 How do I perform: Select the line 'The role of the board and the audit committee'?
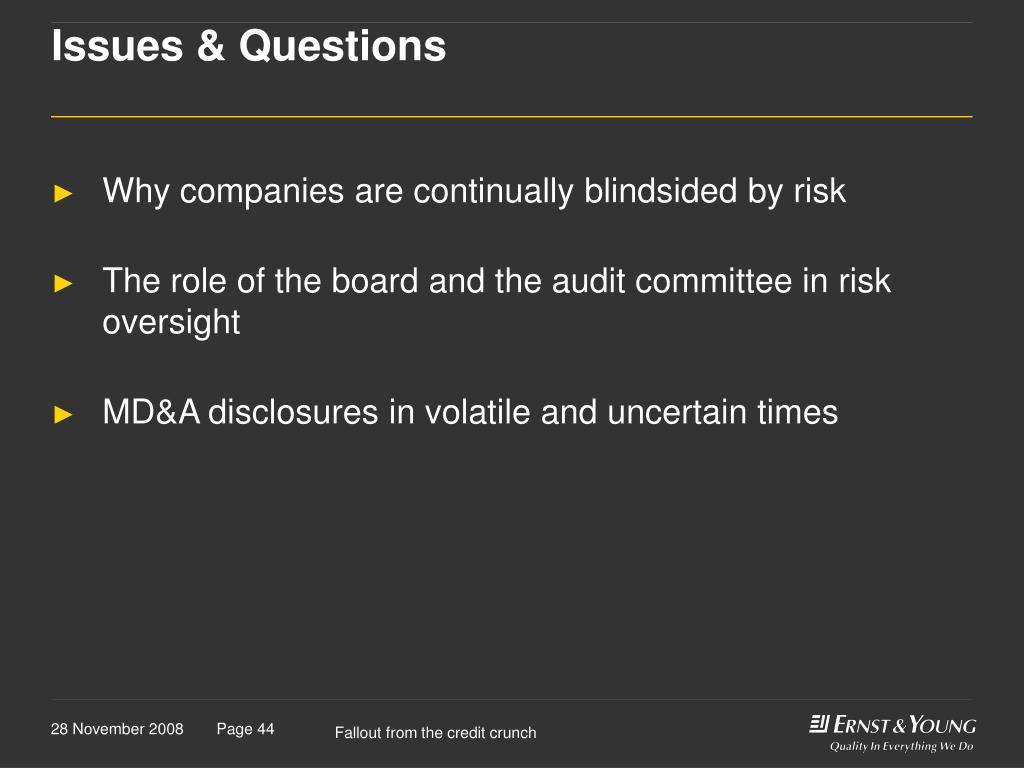448,281
